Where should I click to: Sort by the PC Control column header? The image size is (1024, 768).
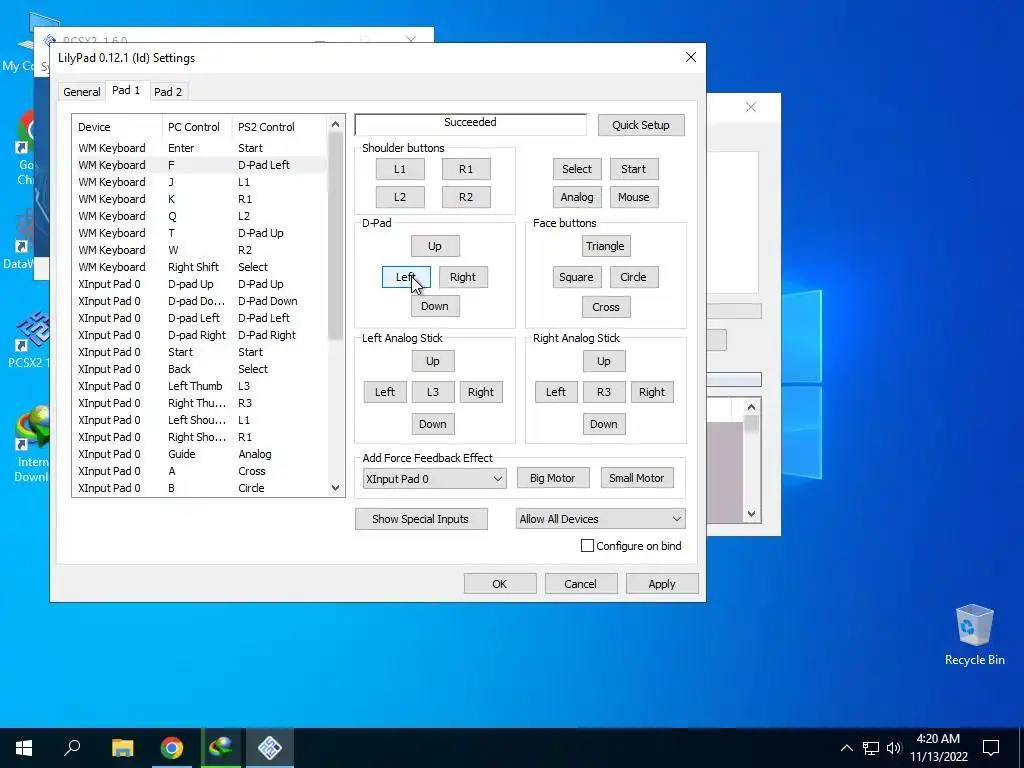[197, 127]
